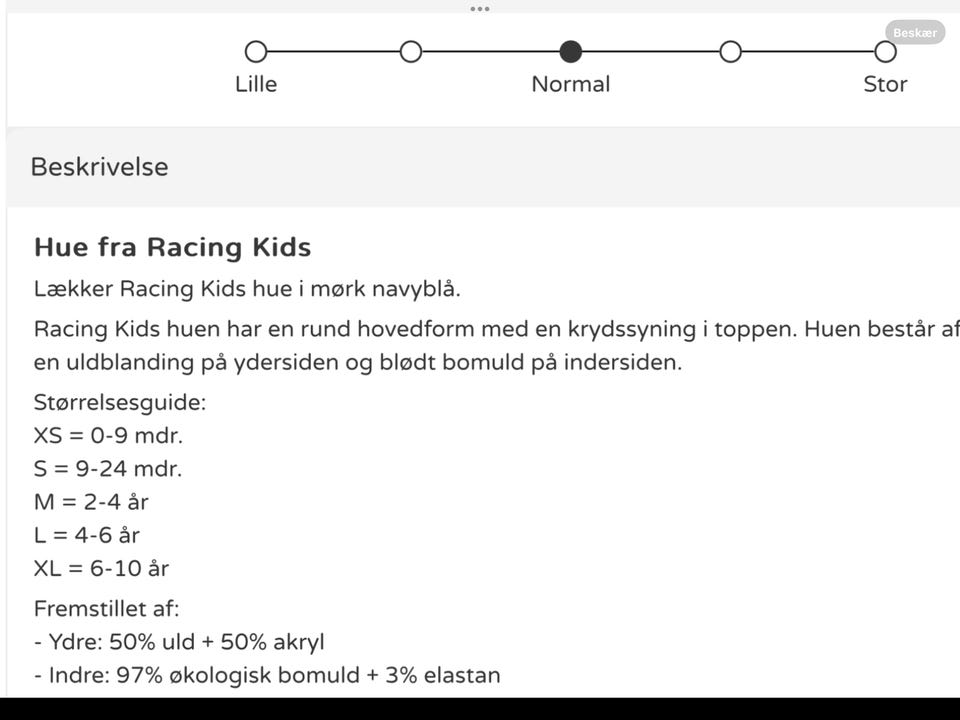The width and height of the screenshot is (960, 720).
Task: Click the M = 2-4 år line
Action: pyautogui.click(x=91, y=502)
